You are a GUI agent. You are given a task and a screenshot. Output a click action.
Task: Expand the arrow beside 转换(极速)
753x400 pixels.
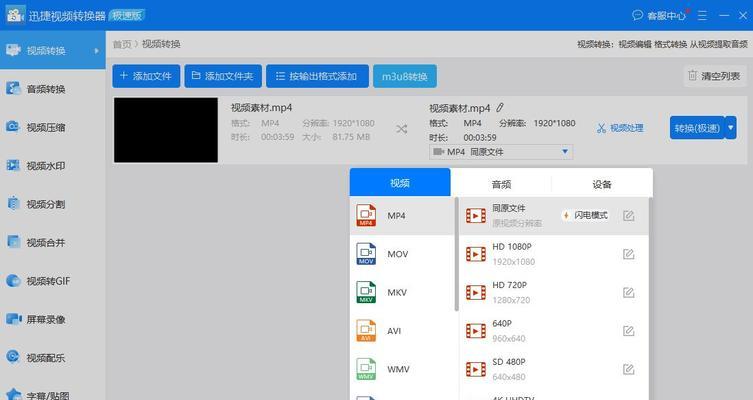(730, 128)
